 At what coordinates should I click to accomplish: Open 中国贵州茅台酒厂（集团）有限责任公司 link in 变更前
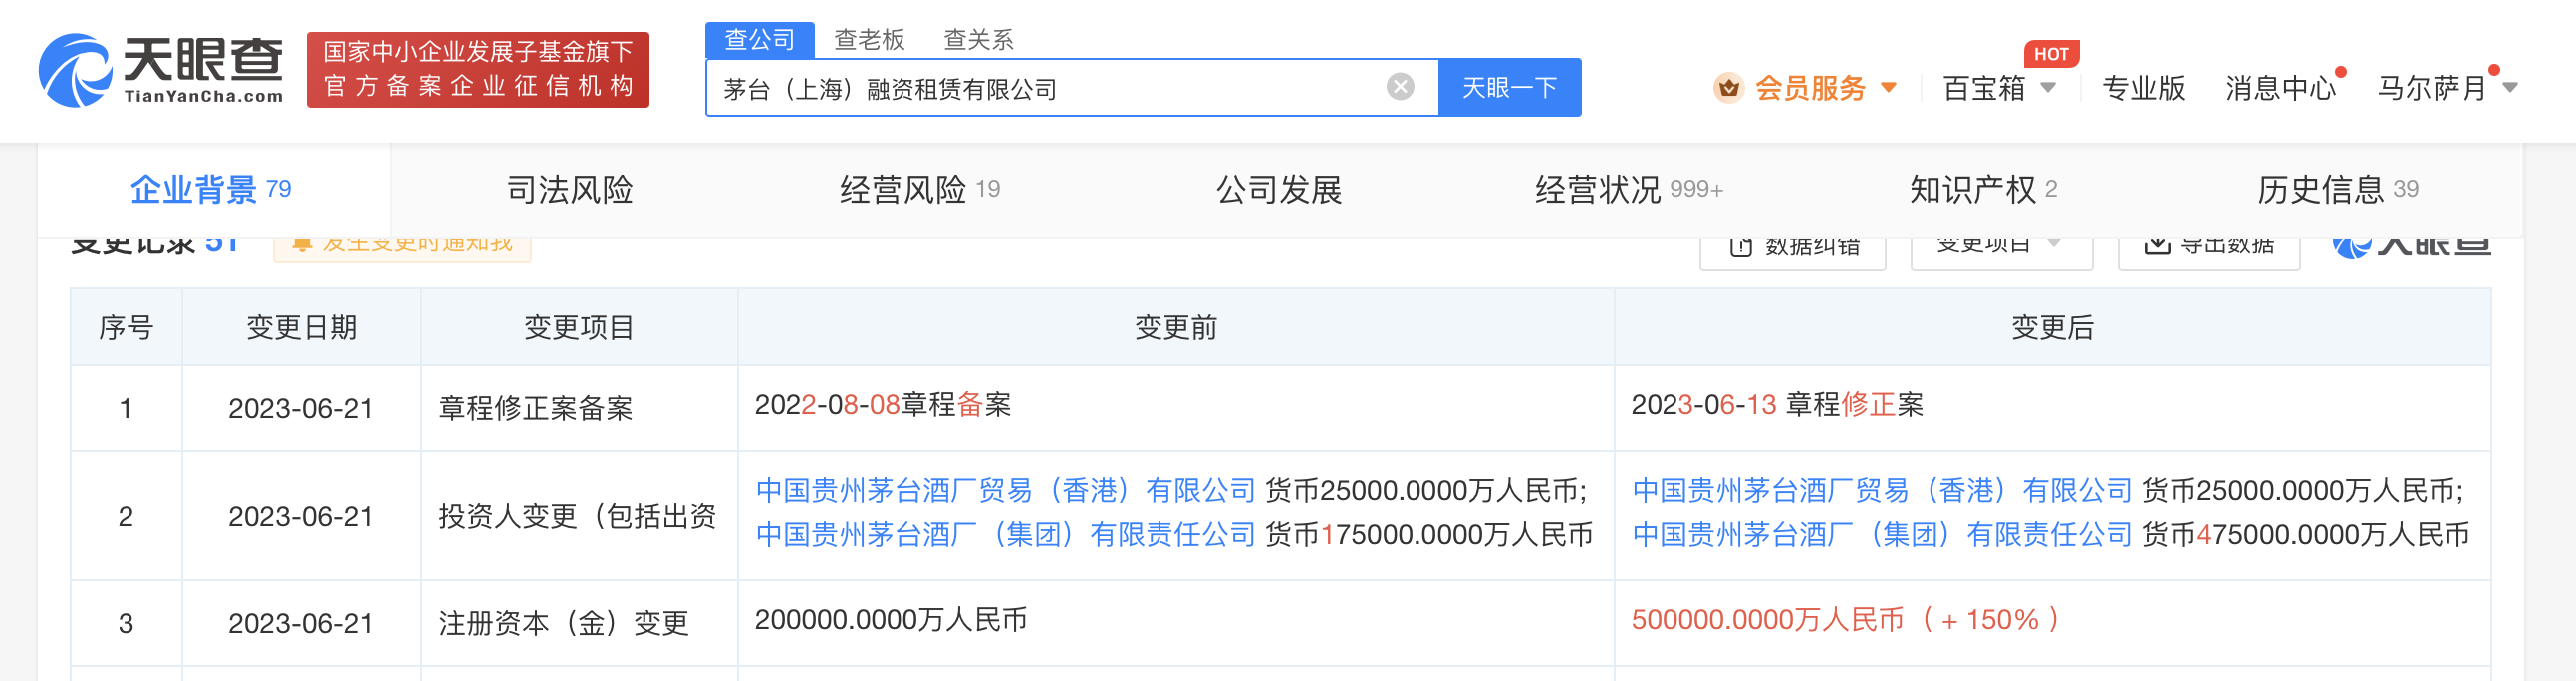click(x=1005, y=534)
